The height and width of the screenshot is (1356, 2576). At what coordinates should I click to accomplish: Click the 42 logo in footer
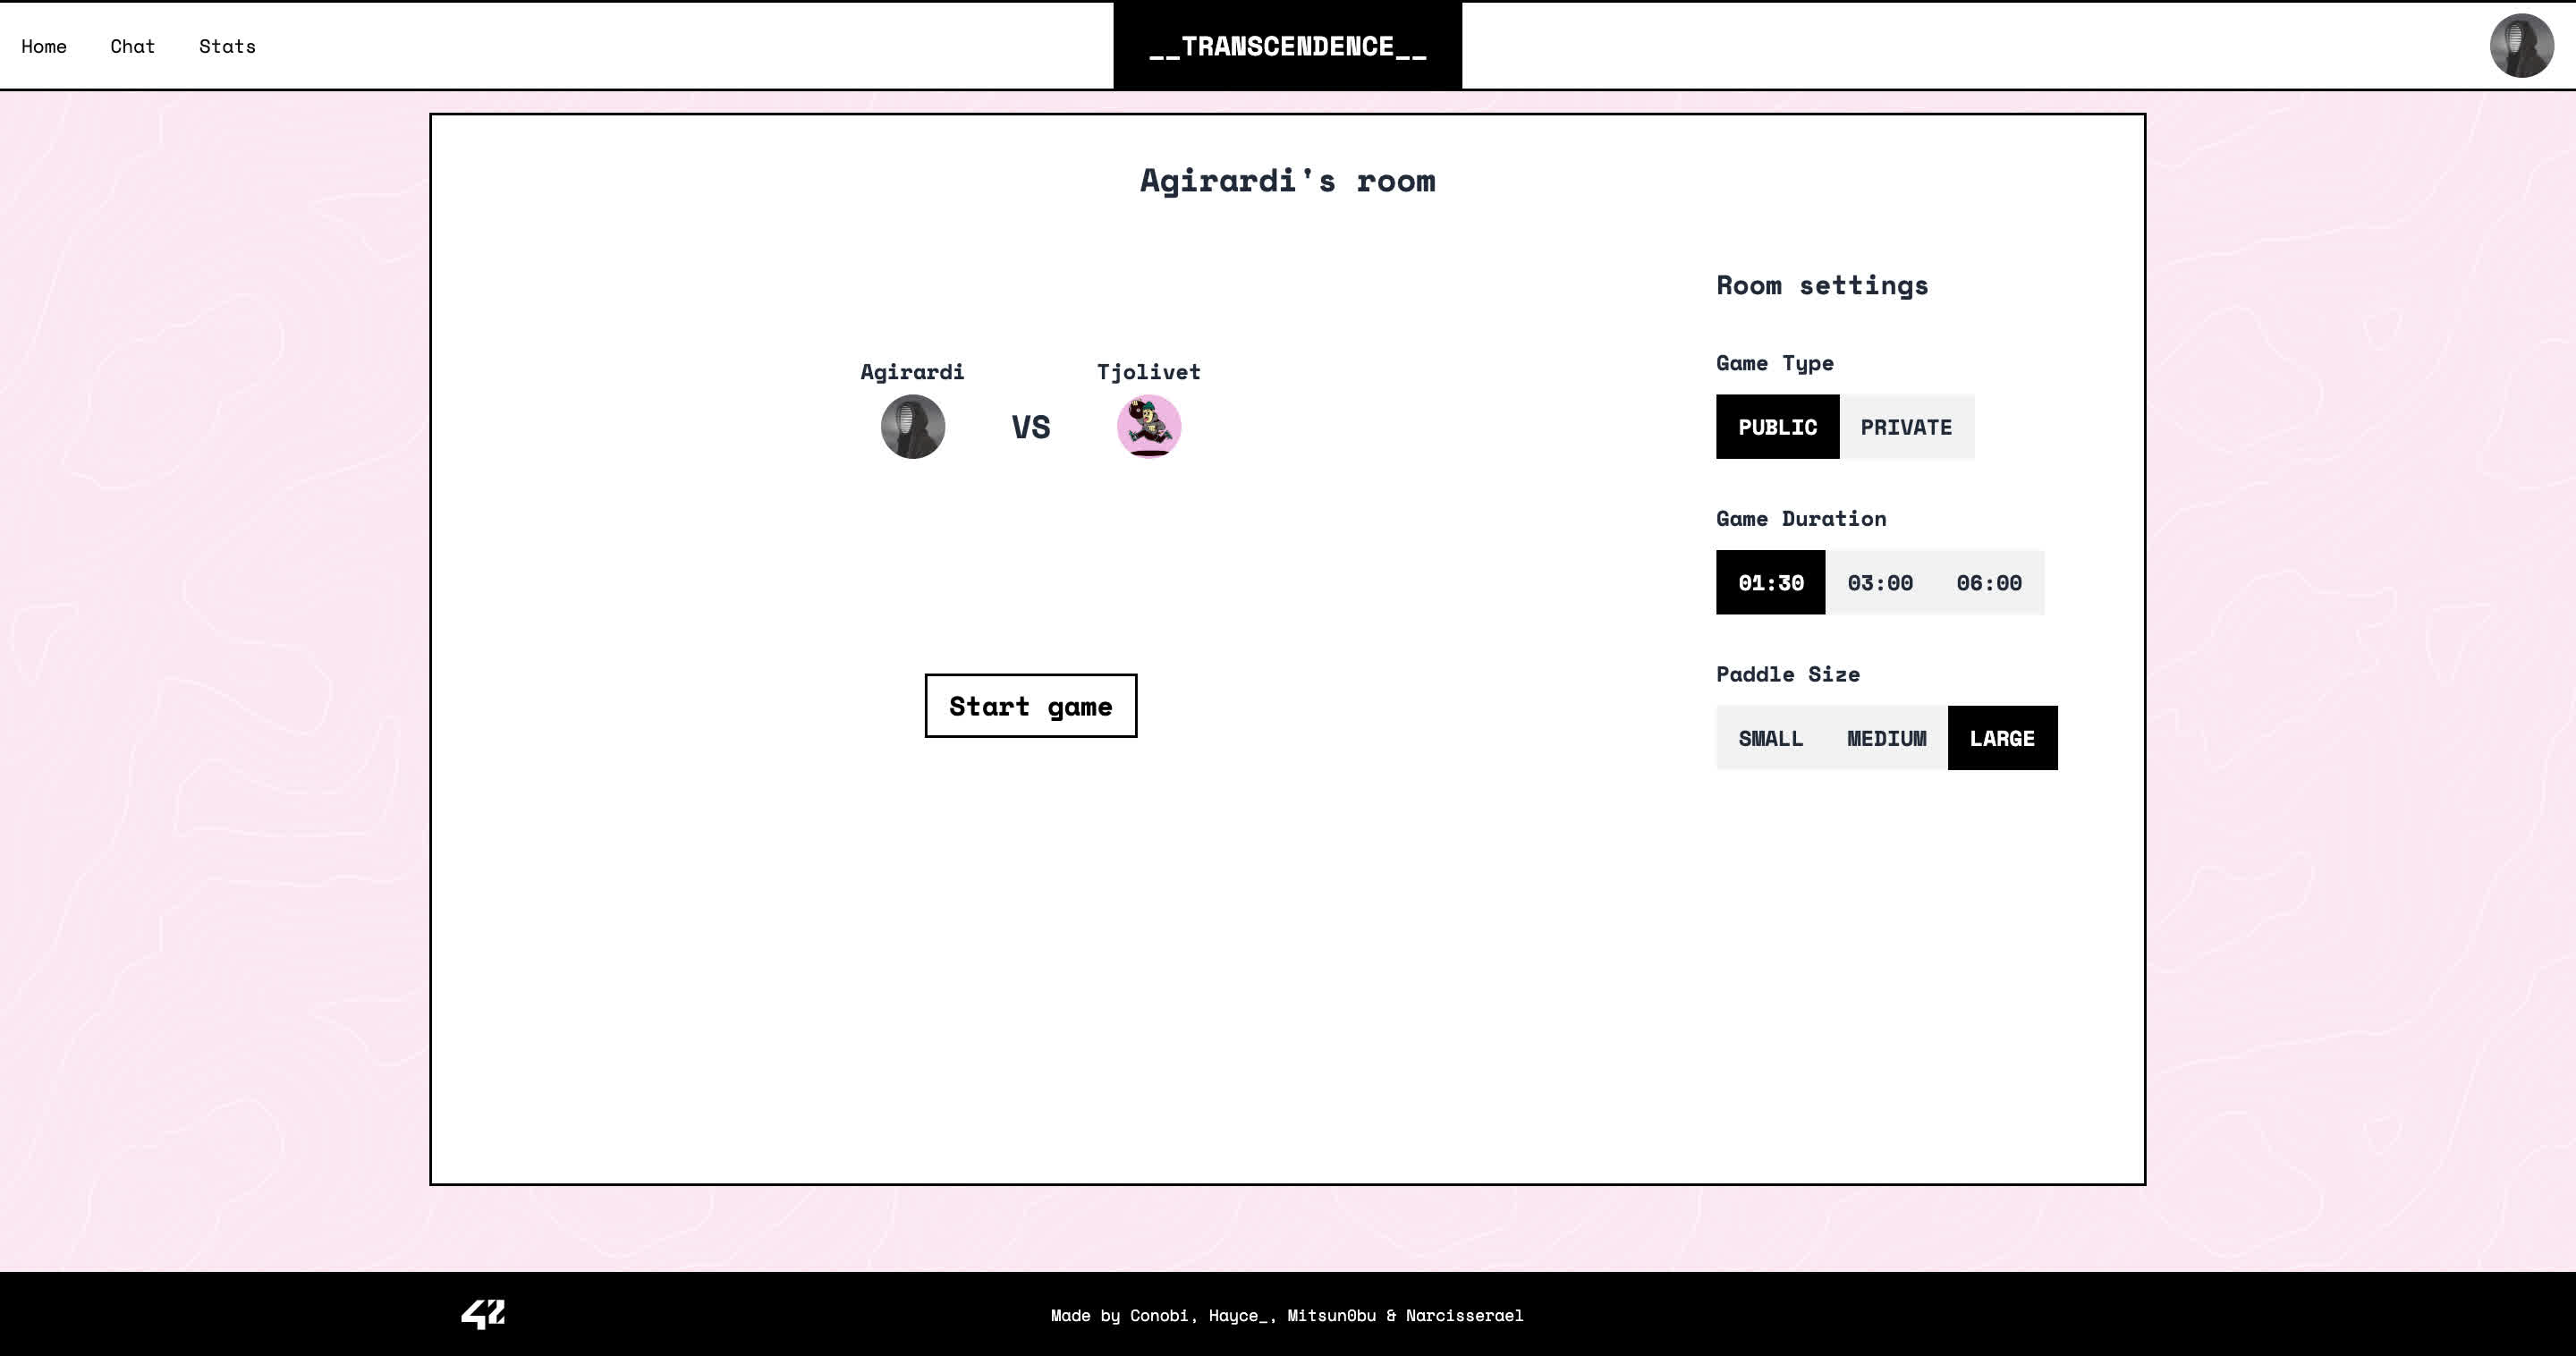[483, 1314]
